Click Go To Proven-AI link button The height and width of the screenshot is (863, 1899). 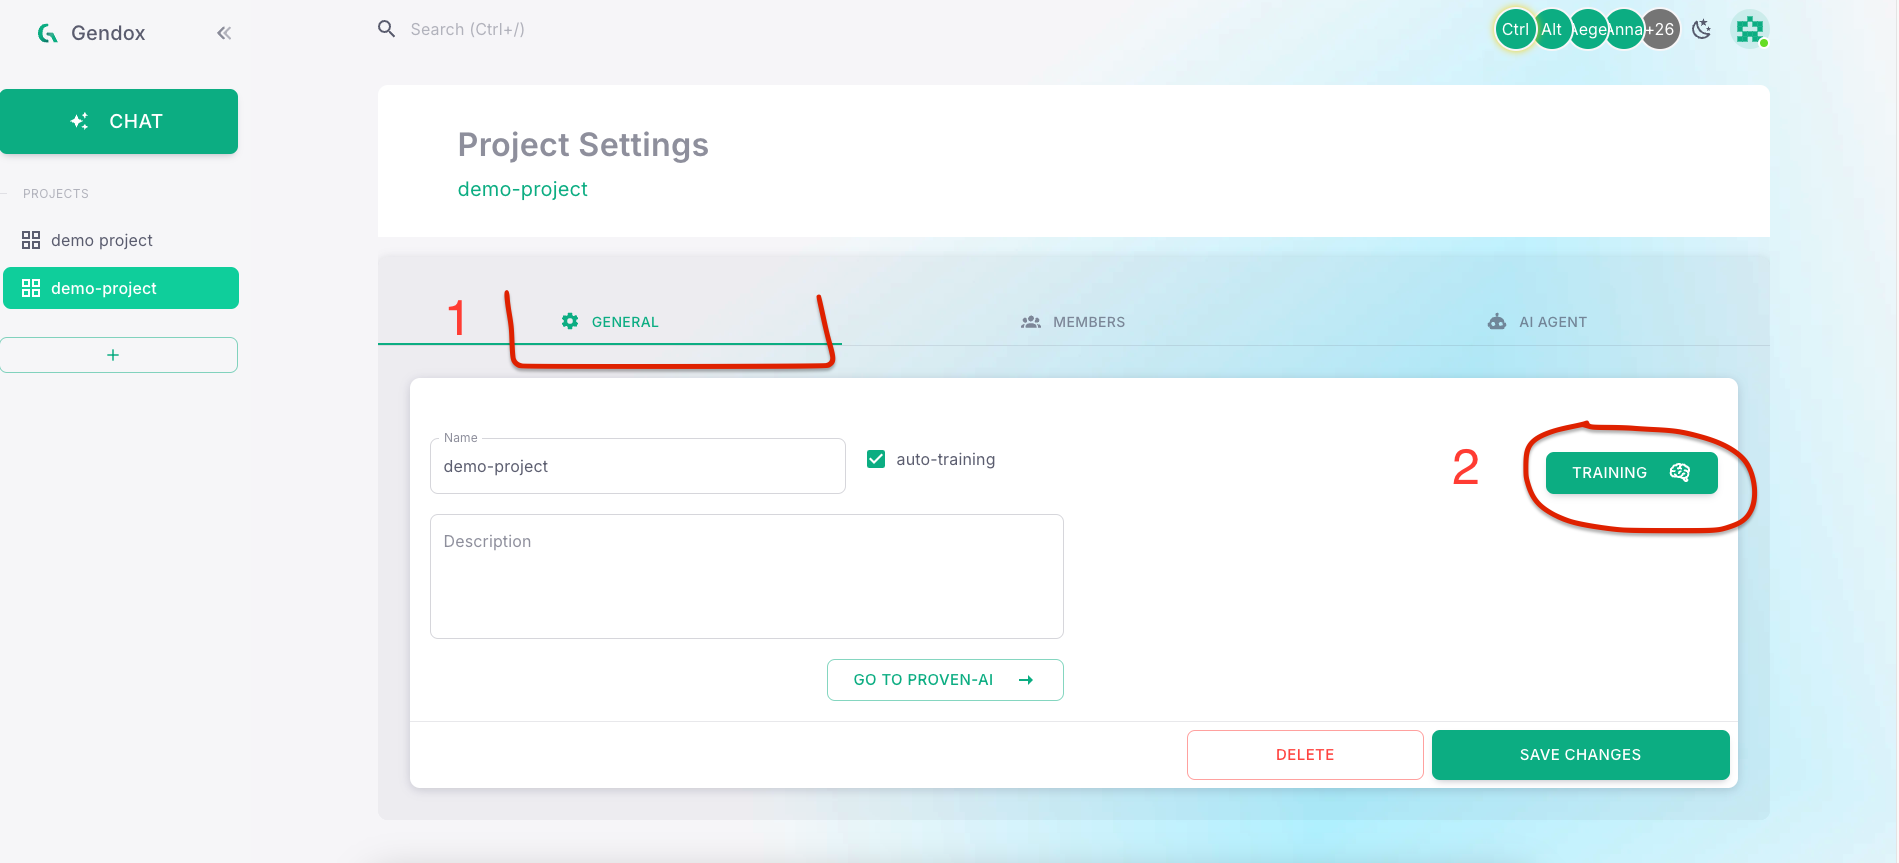click(x=944, y=680)
